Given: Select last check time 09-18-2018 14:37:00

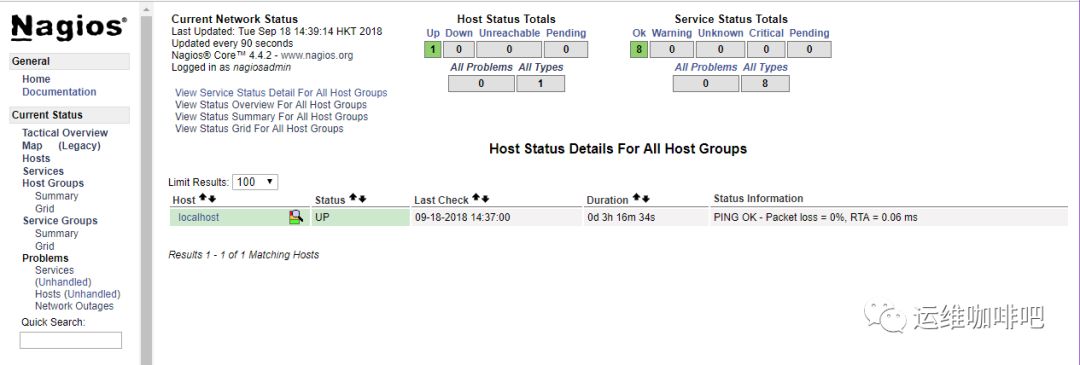Looking at the screenshot, I should click(462, 218).
